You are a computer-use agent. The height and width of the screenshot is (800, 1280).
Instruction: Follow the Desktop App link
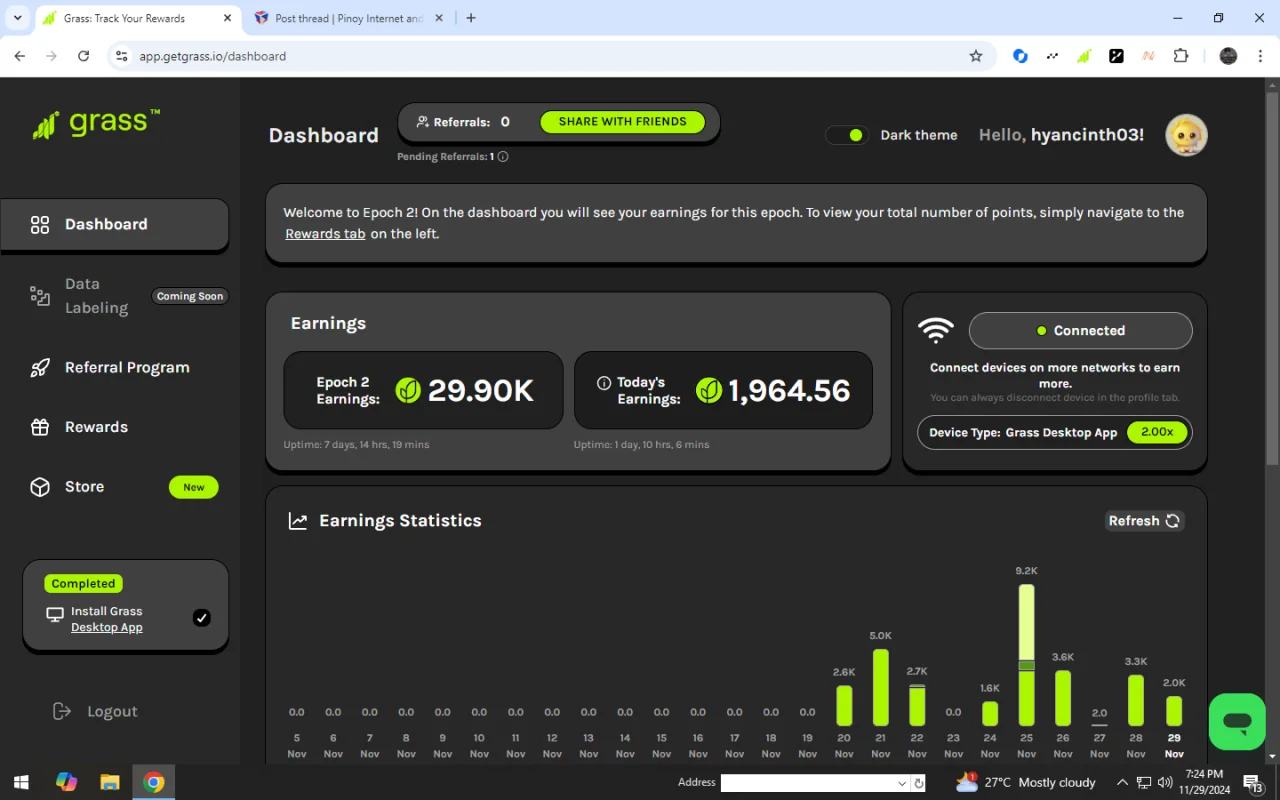(107, 627)
